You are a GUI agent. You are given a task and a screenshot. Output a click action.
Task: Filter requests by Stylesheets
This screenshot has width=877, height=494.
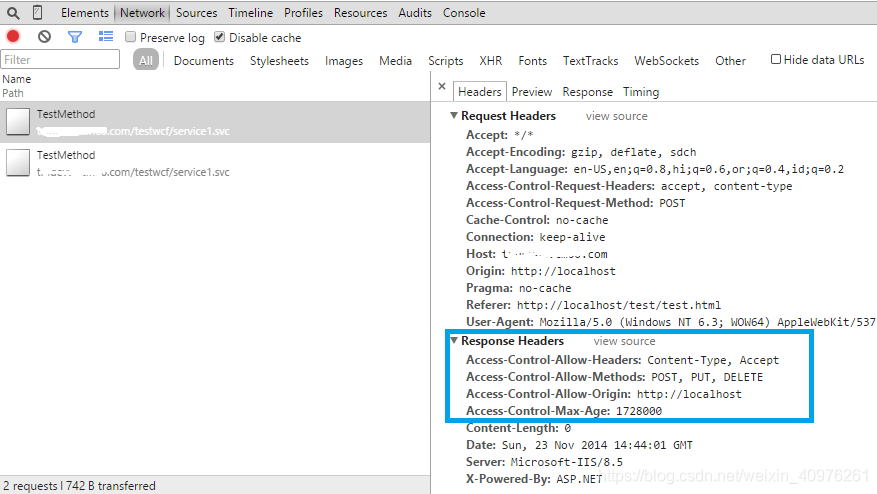279,60
